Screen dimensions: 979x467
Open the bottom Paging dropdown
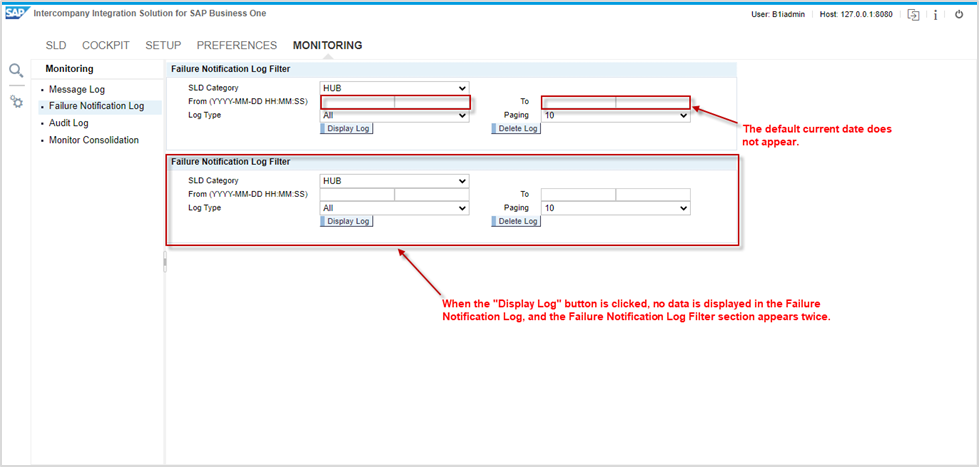615,208
